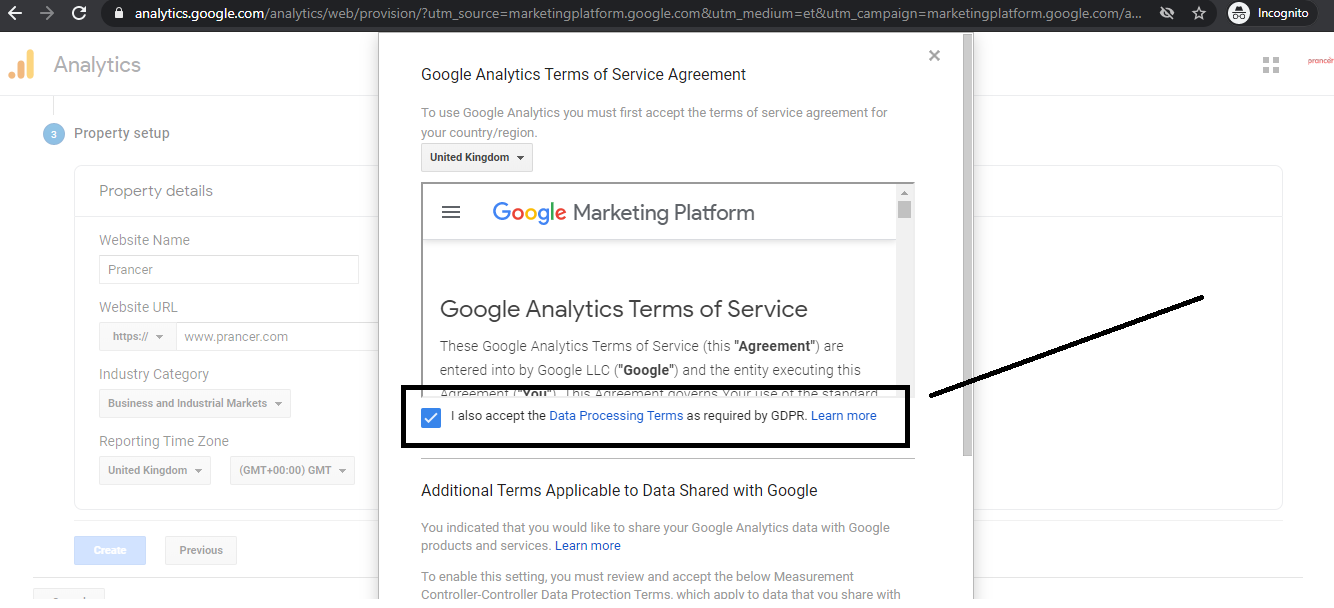Open the Google apps grid icon
Viewport: 1334px width, 608px height.
1271,65
